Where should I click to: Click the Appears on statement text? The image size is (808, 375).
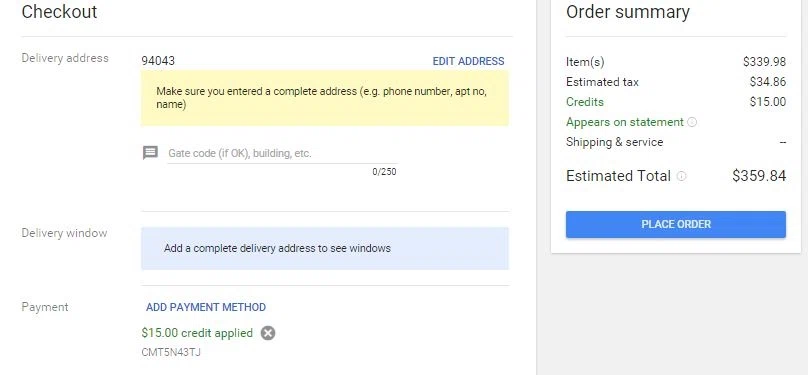[x=625, y=122]
